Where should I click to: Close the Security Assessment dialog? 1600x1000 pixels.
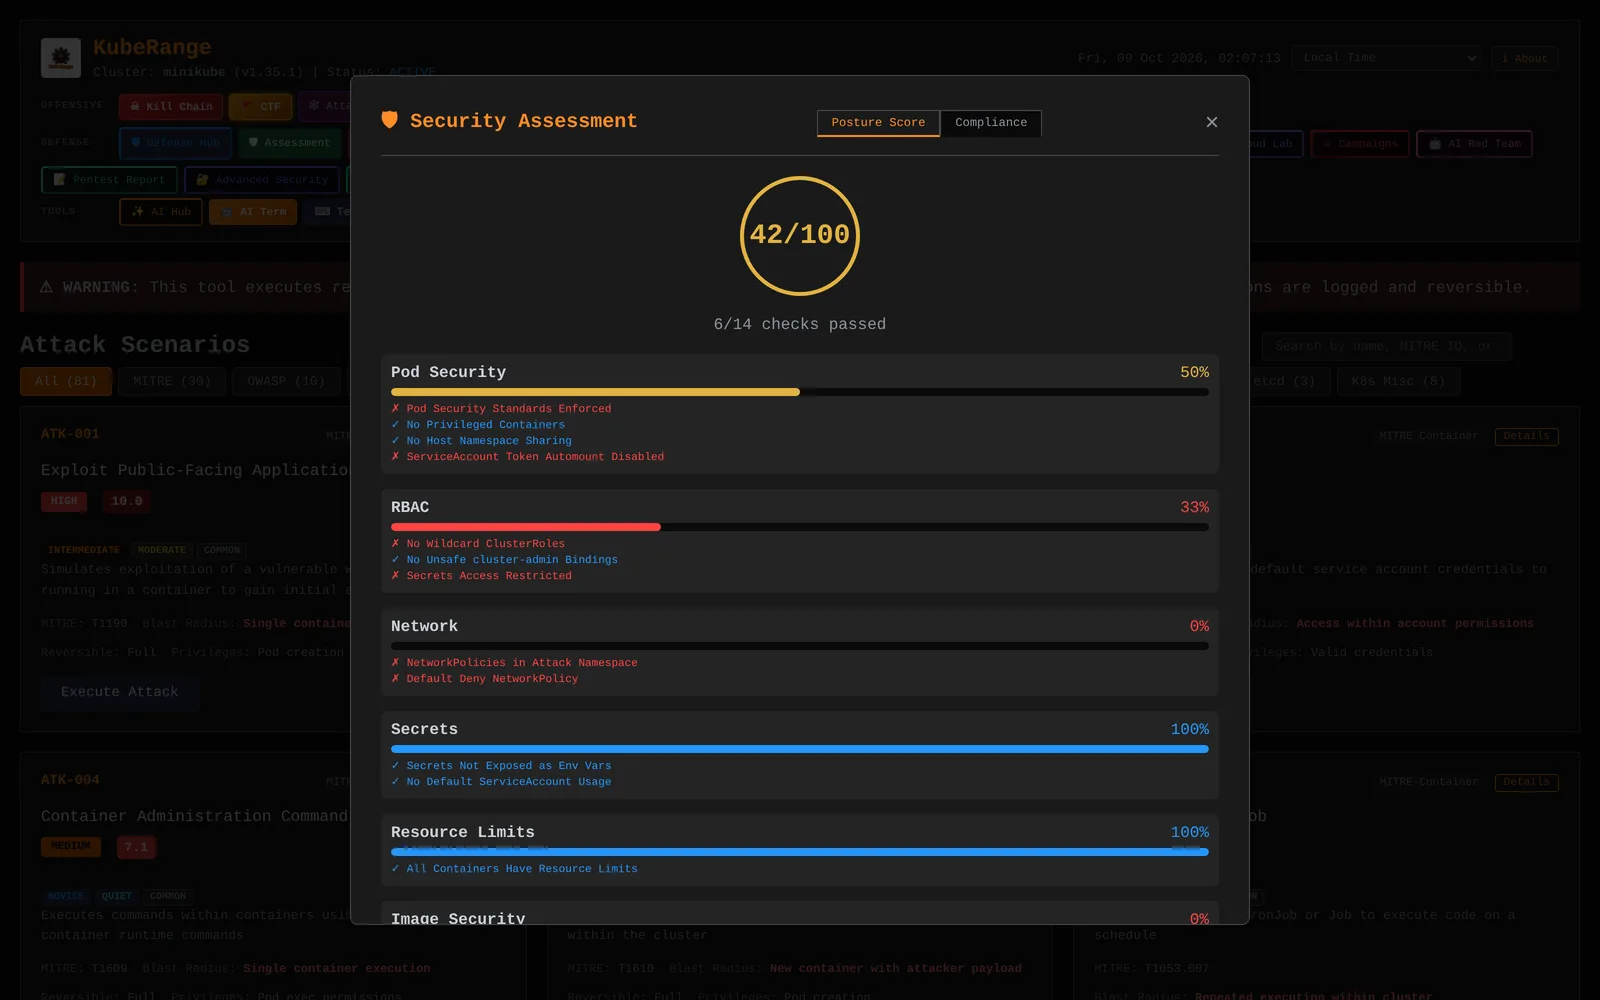coord(1211,122)
